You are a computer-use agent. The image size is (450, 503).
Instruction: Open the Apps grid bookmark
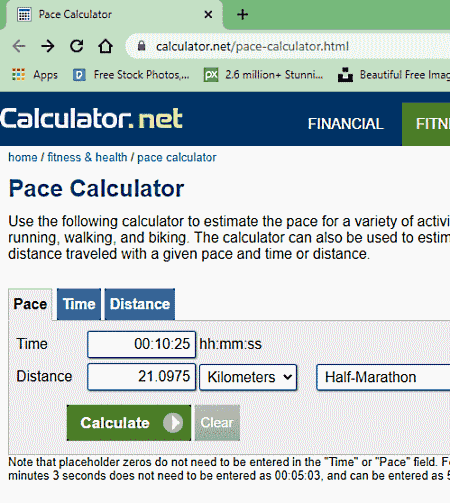35,75
